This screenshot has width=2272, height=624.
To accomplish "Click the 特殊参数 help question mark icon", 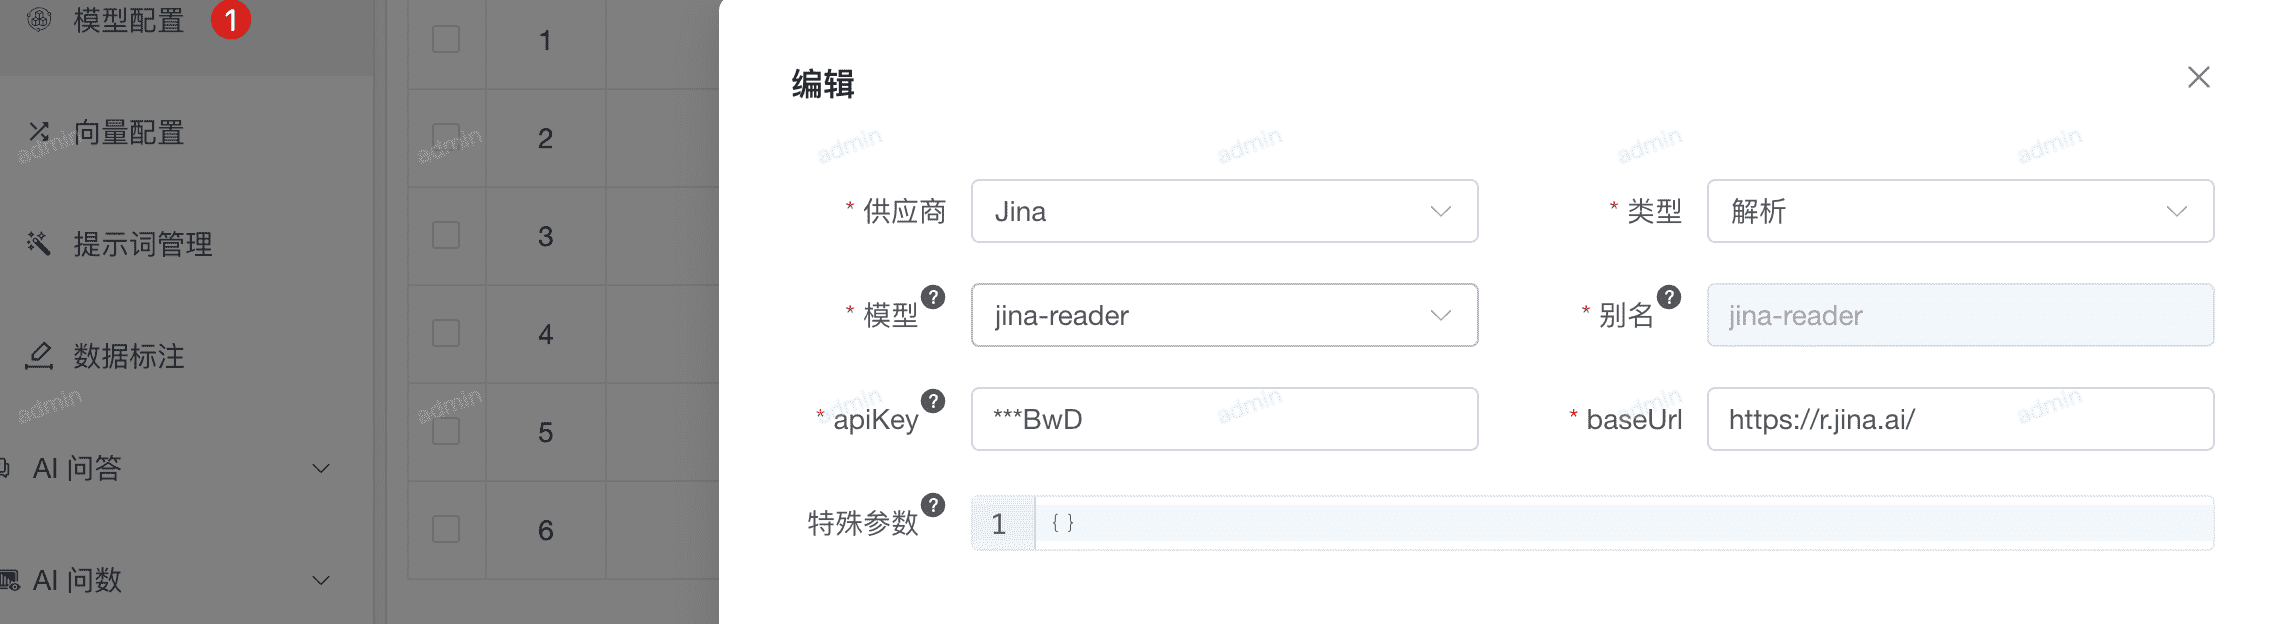I will tap(932, 505).
